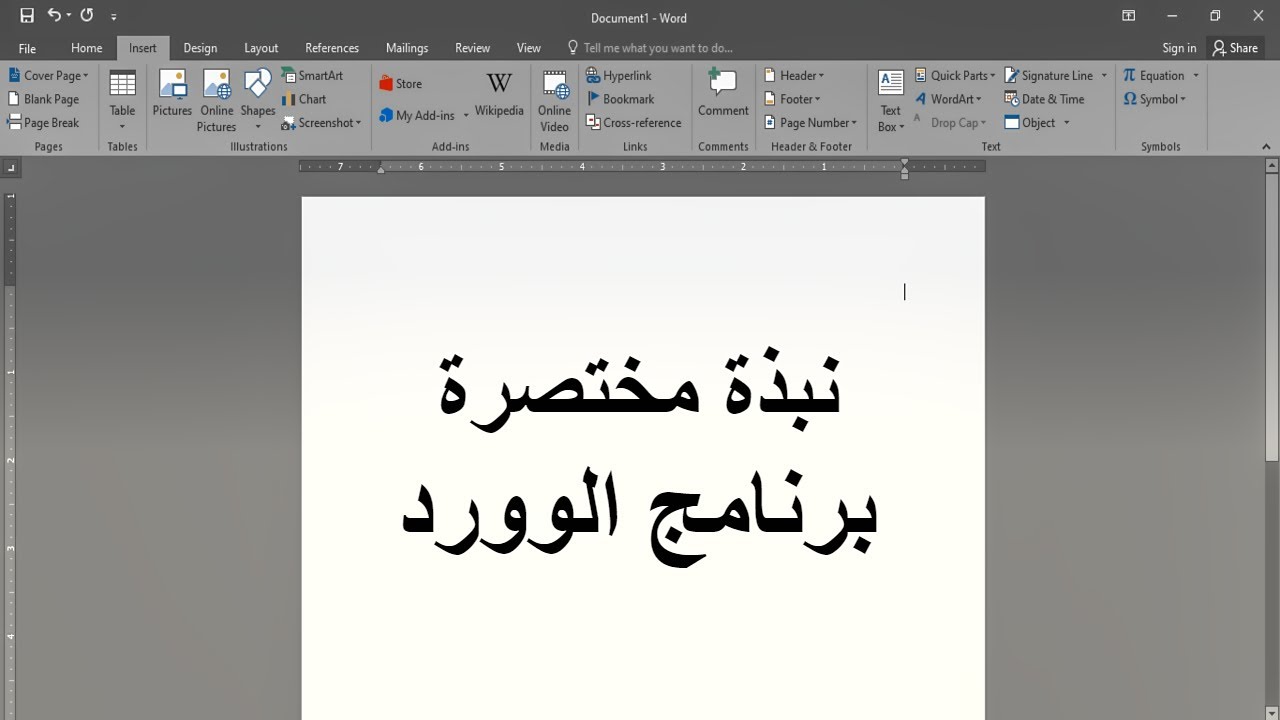
Task: Open the Symbol menu
Action: click(1155, 99)
